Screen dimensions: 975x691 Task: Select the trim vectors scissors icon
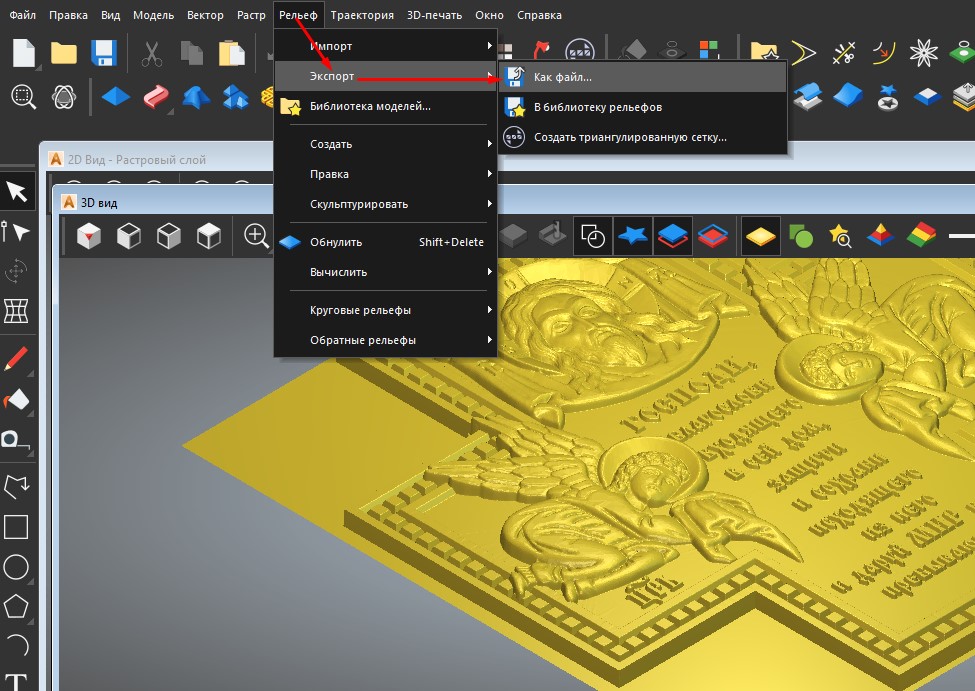[844, 53]
